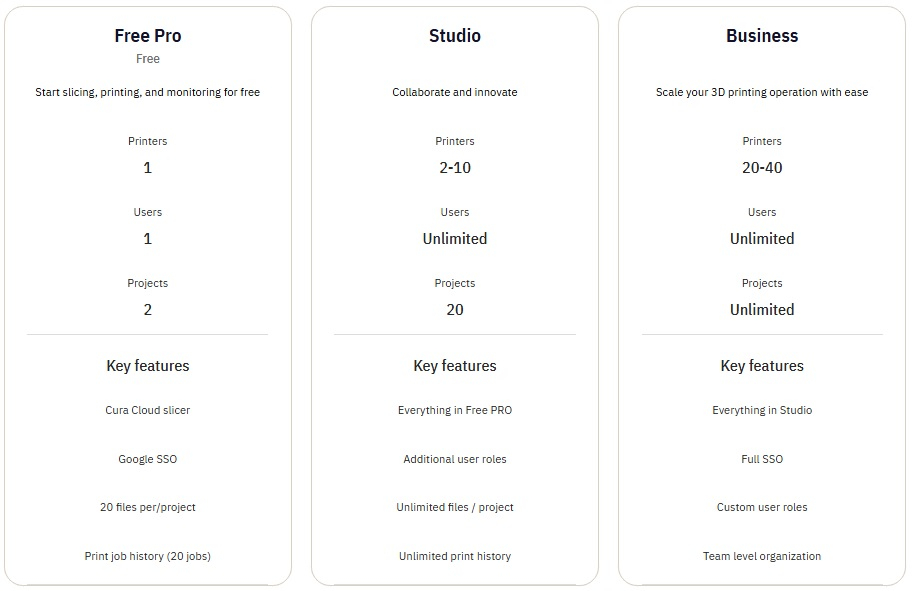
Task: Click the 2-10 printers value in Studio
Action: (455, 168)
